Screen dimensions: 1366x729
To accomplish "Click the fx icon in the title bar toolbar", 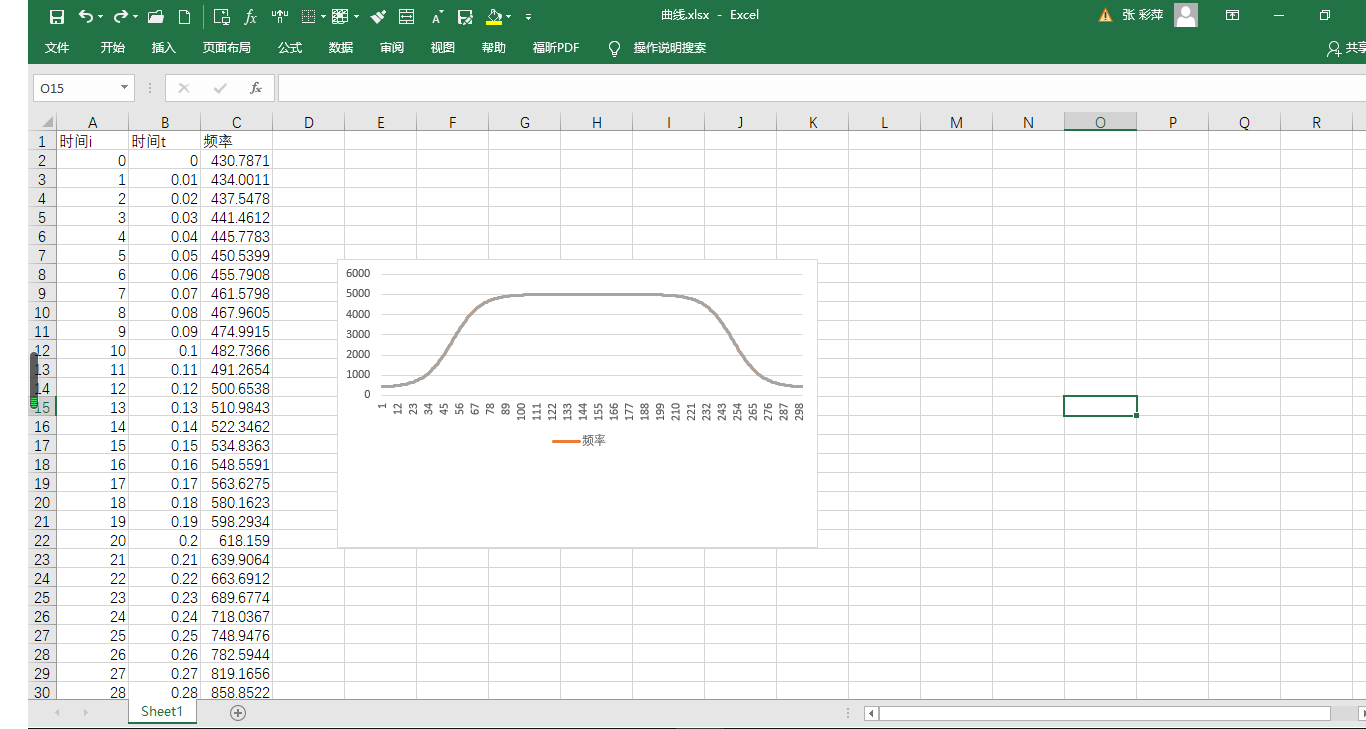I will (x=250, y=16).
